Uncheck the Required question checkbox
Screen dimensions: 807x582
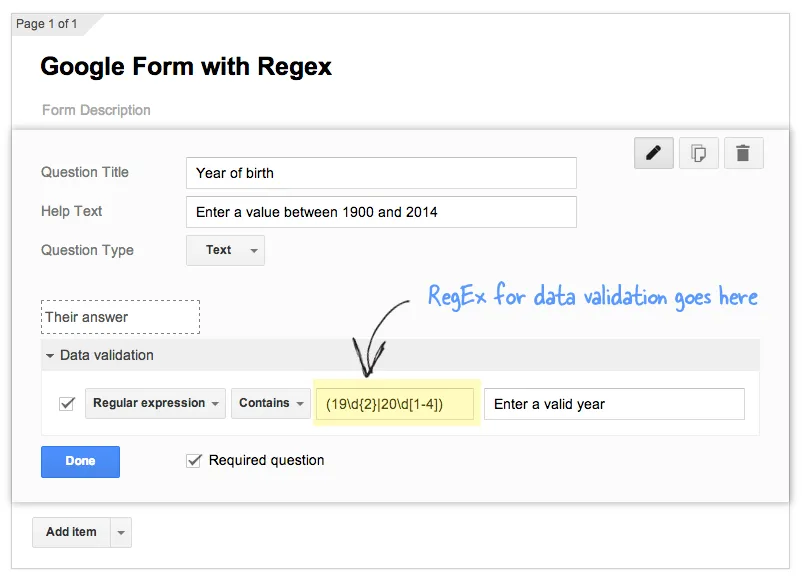(194, 460)
